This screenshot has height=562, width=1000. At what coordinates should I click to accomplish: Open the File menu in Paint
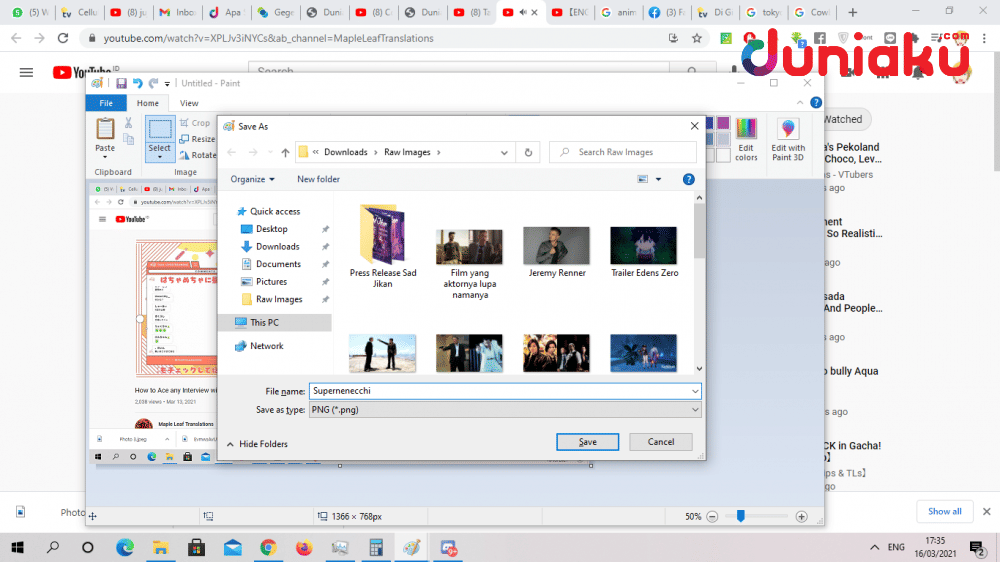click(105, 103)
